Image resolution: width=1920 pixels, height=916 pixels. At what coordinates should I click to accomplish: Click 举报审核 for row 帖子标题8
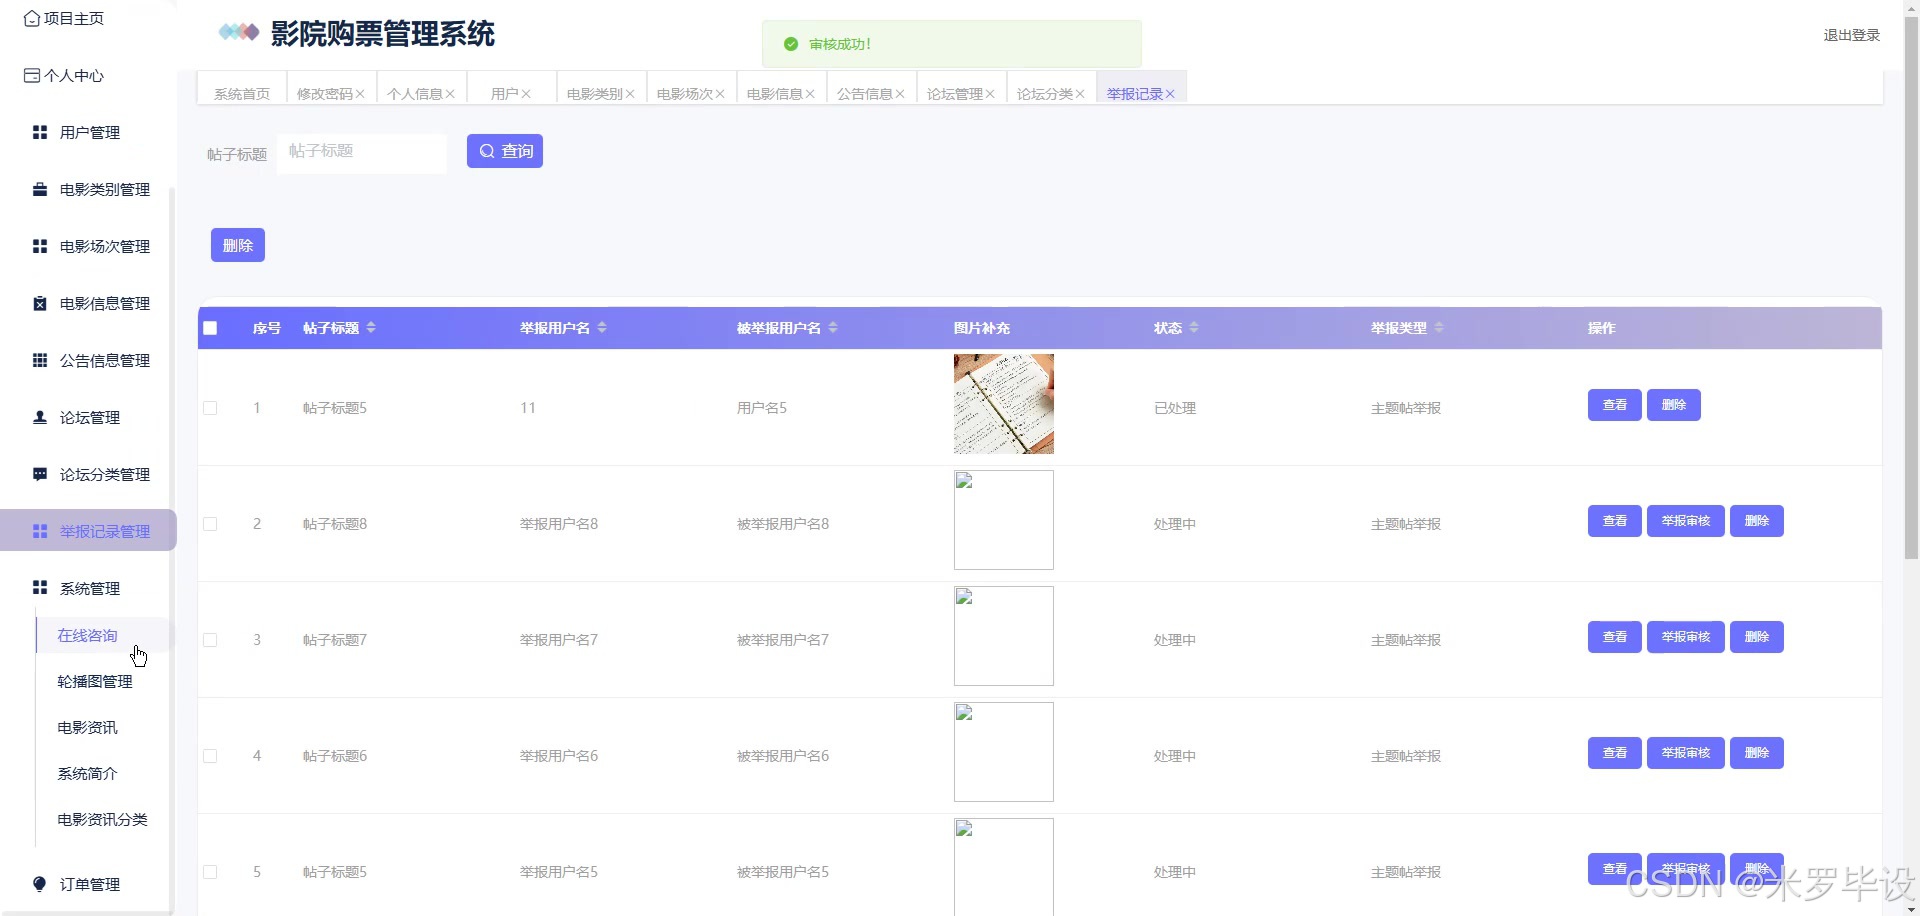pos(1686,521)
